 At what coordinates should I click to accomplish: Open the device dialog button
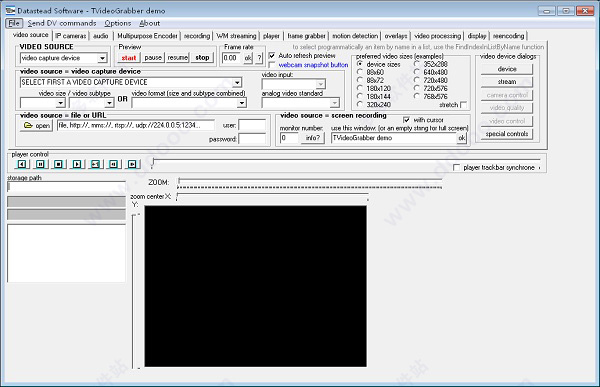(507, 69)
